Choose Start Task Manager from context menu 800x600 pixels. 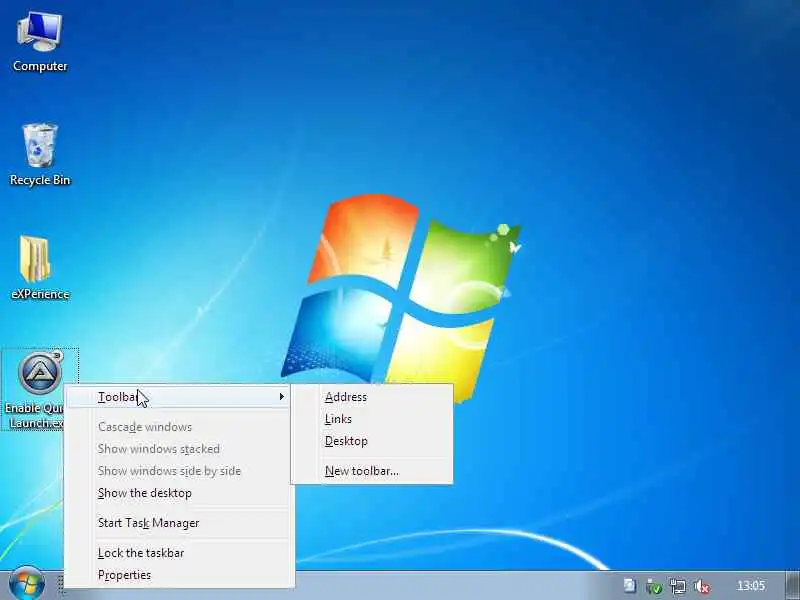[179, 523]
